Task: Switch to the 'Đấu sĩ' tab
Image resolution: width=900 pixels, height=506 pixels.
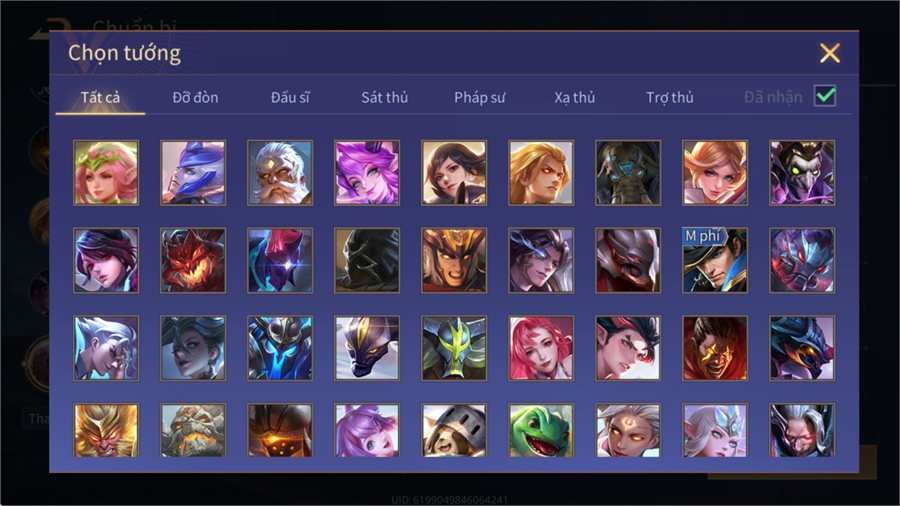Action: [x=290, y=98]
